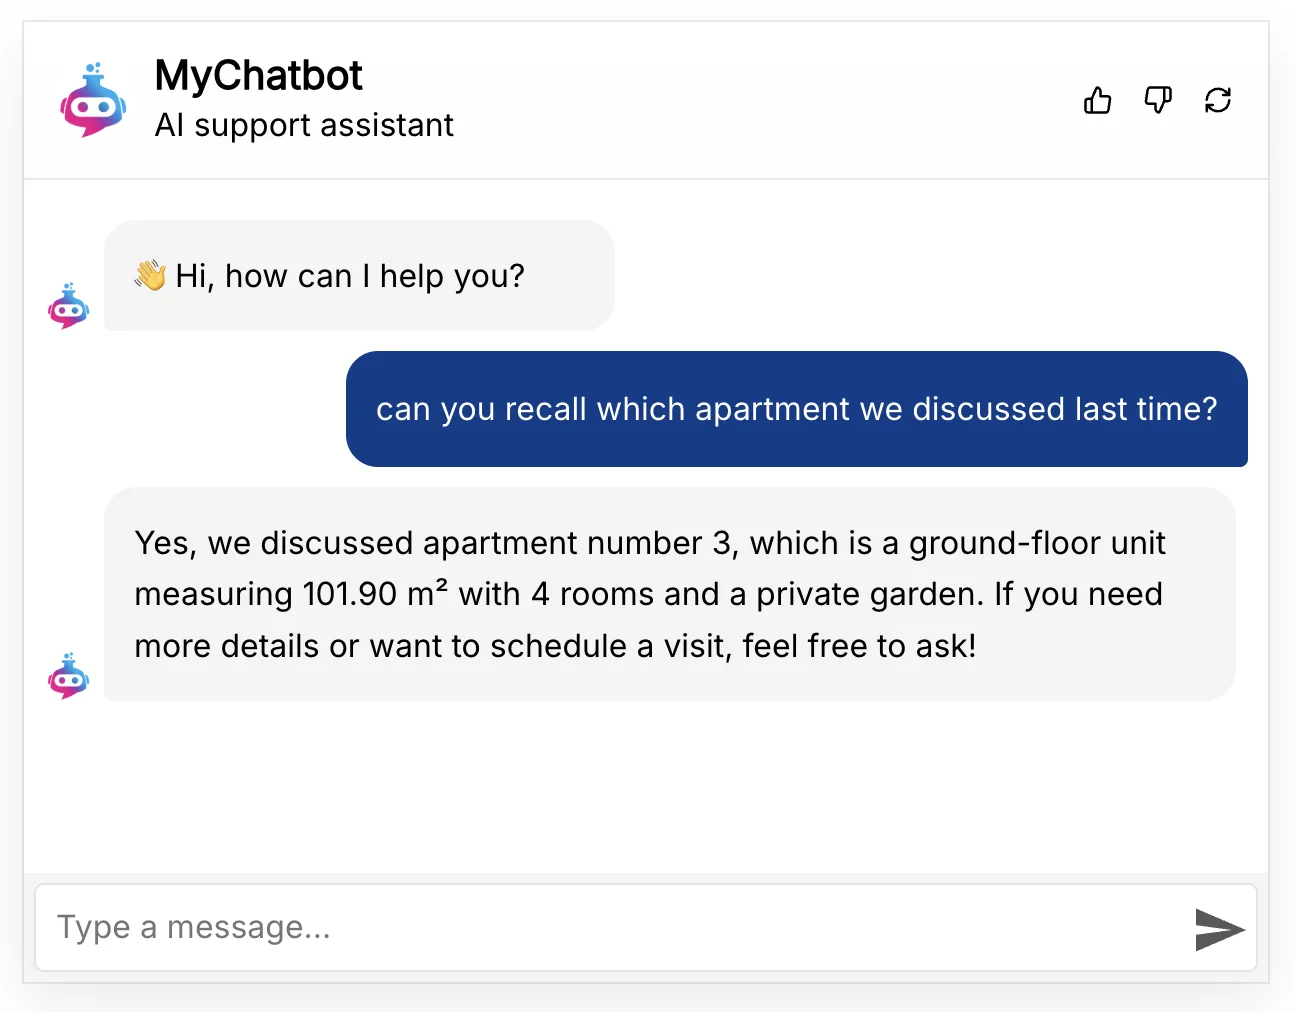
Task: Click the AI support assistant subtitle
Action: [304, 125]
